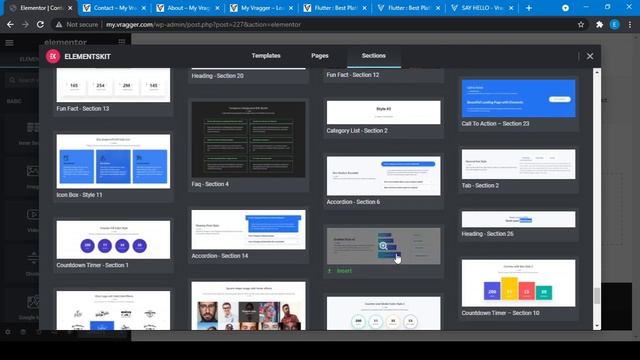Open the Pages tab in ElementsKit
The width and height of the screenshot is (640, 360).
click(x=320, y=56)
